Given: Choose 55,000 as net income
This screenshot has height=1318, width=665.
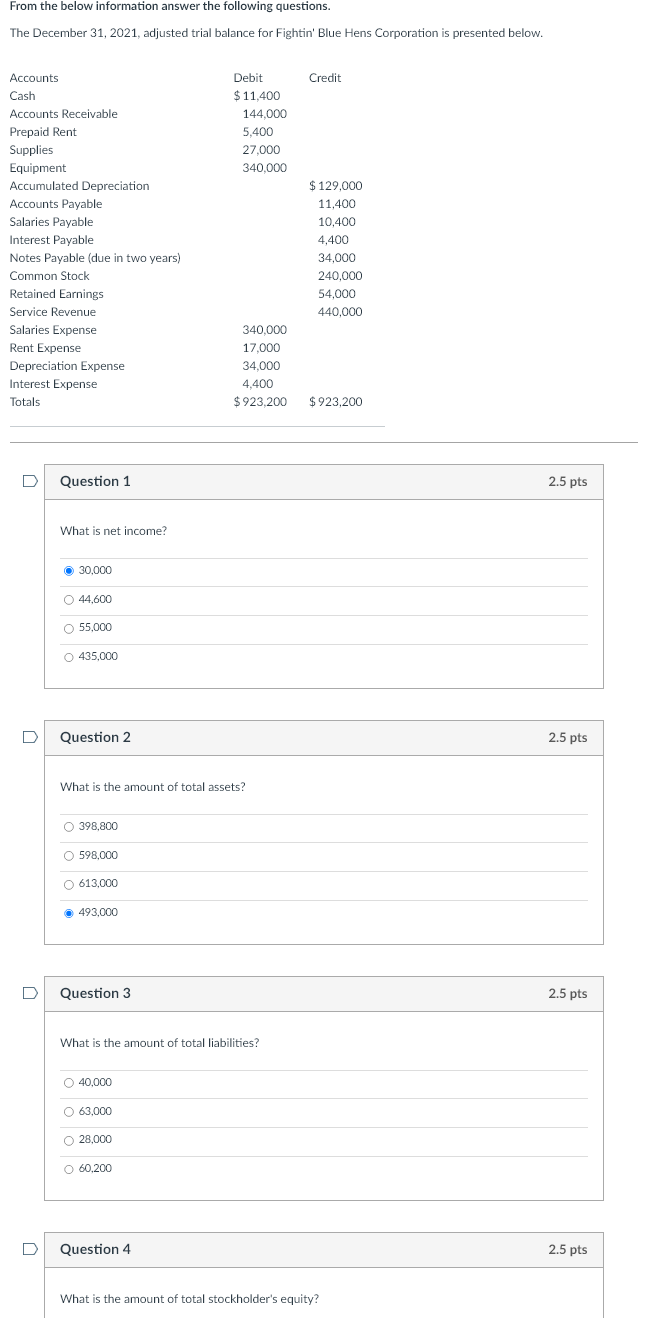Looking at the screenshot, I should coord(69,627).
